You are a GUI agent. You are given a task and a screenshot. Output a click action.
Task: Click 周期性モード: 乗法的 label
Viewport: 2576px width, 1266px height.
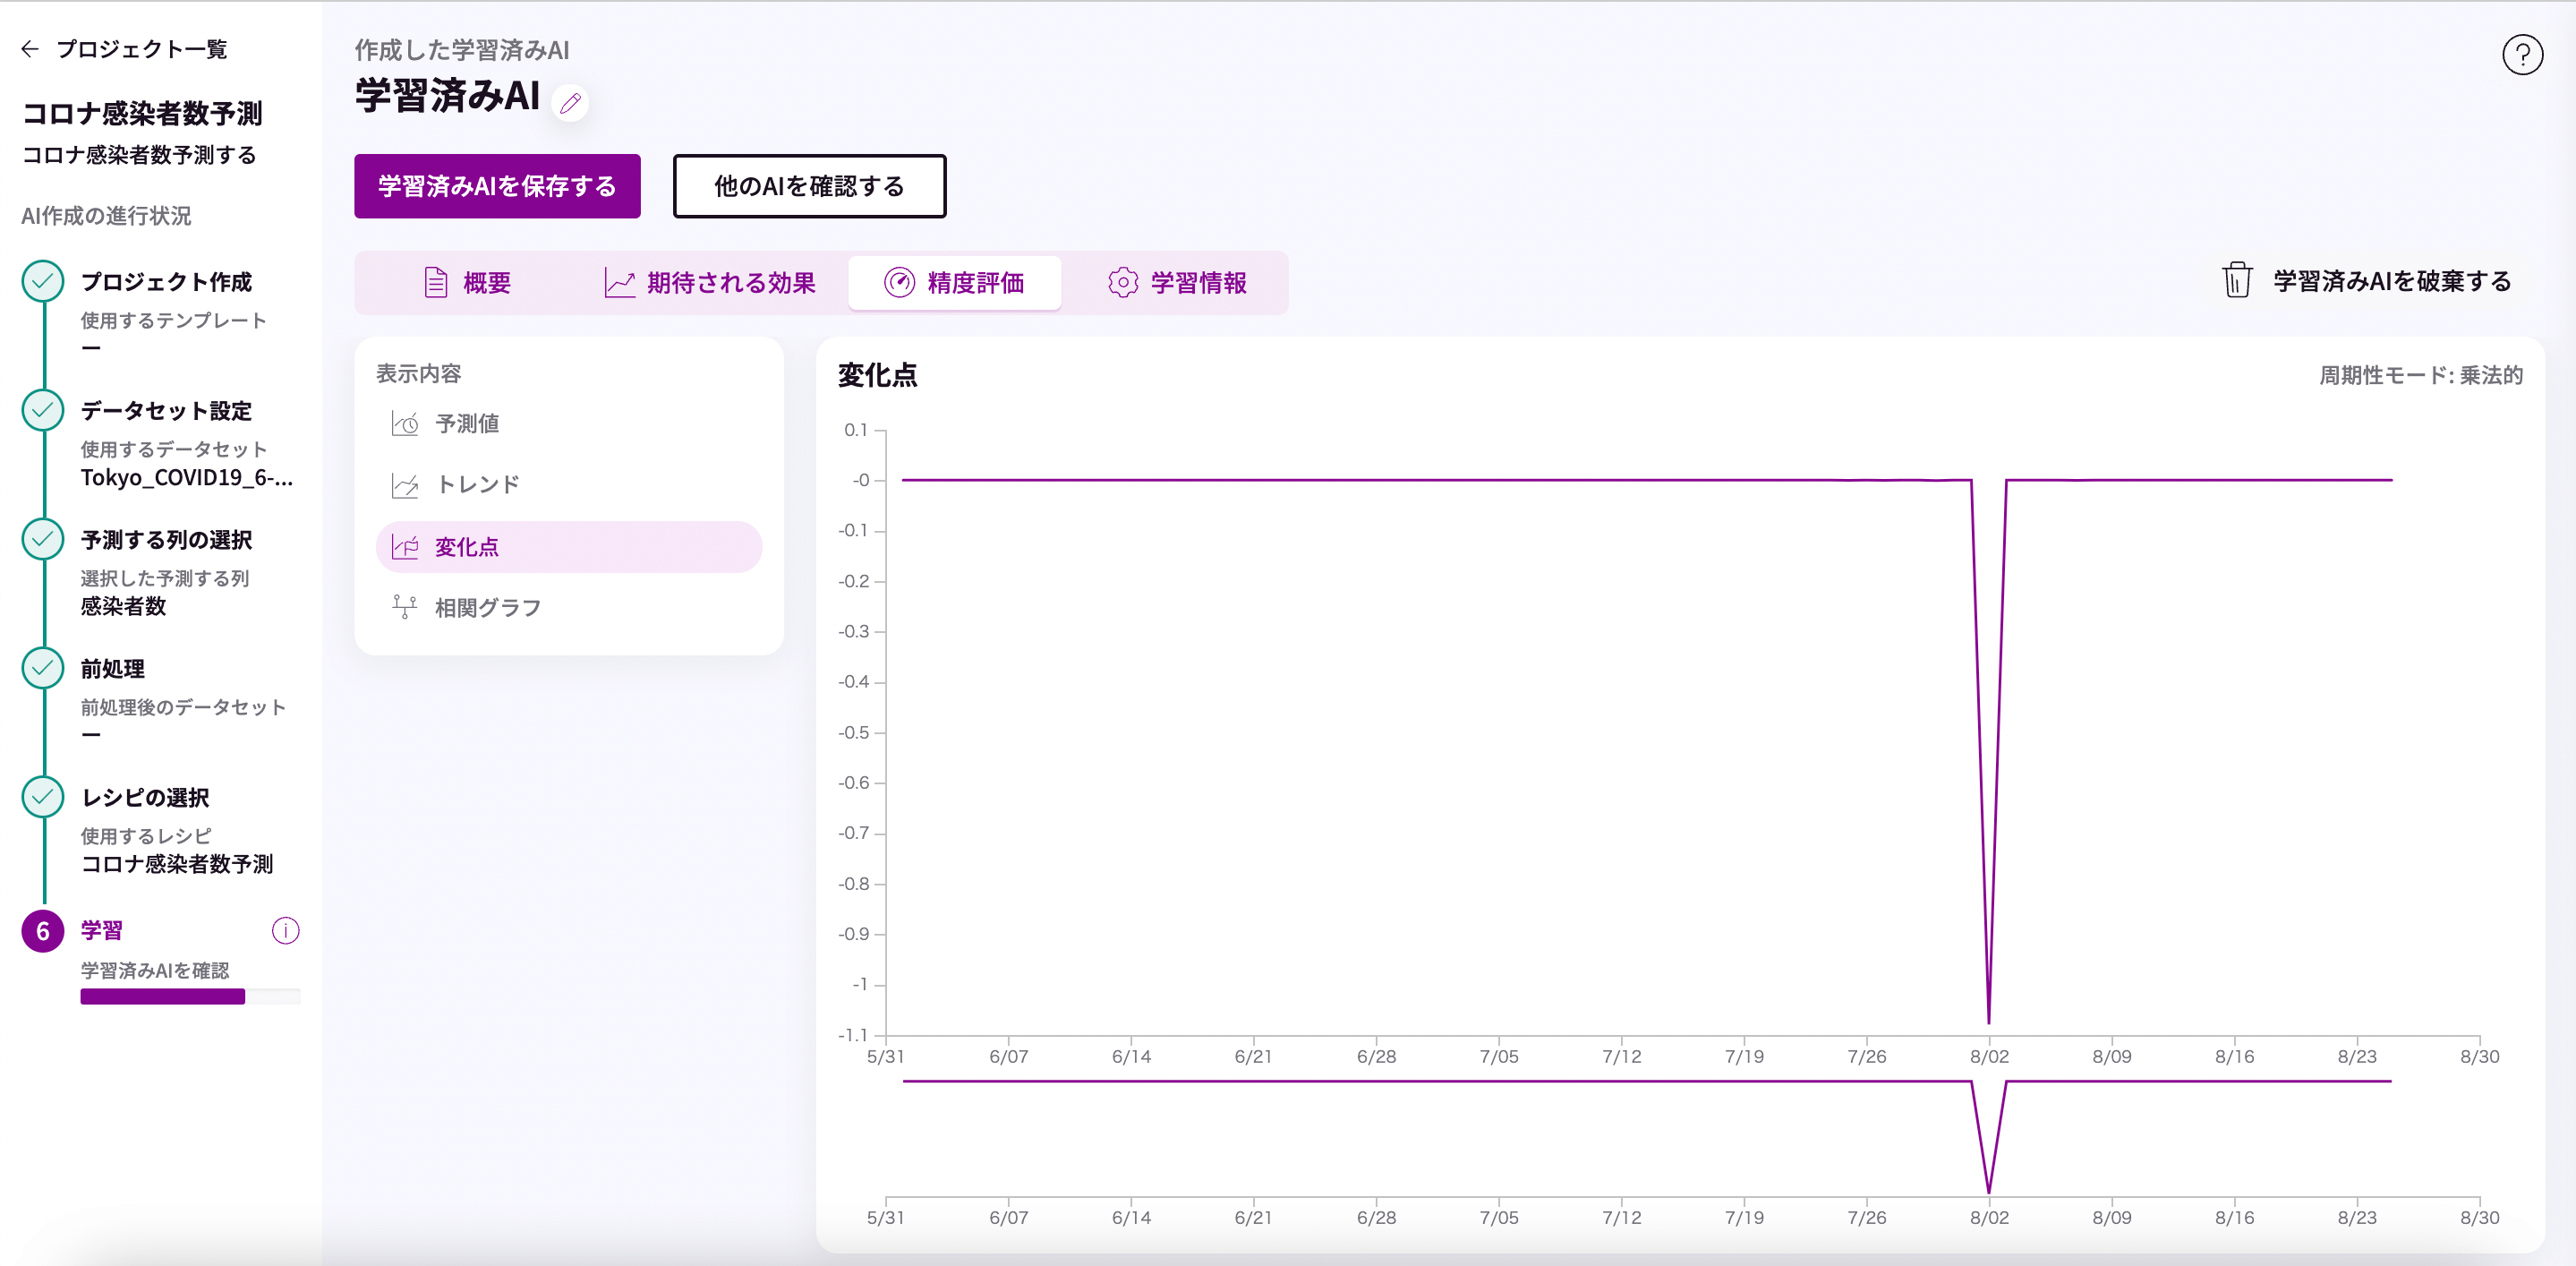click(x=2420, y=376)
